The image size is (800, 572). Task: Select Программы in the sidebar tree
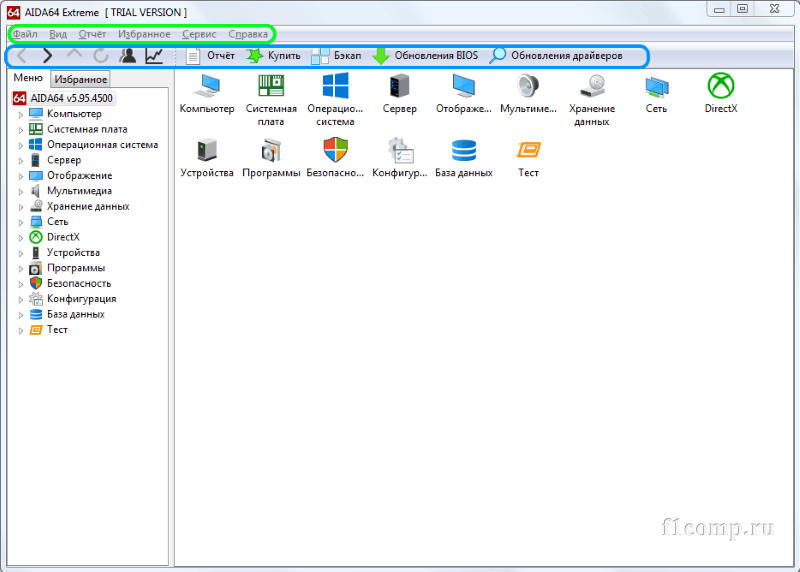(x=76, y=268)
